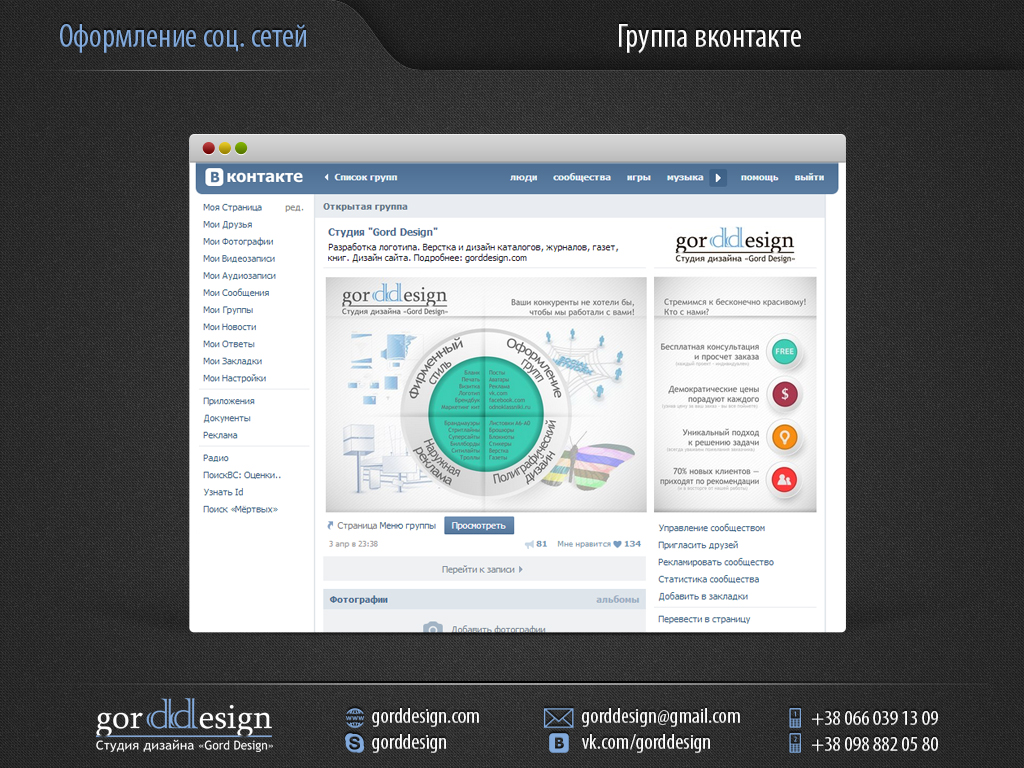Click Пригласить друзей link

coord(698,545)
